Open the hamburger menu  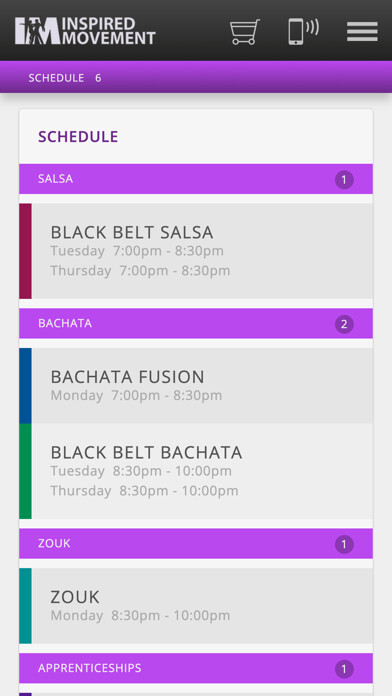coord(362,32)
